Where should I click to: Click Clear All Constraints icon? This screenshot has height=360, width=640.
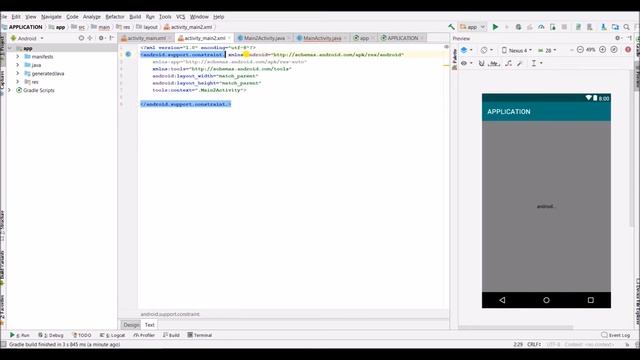(x=508, y=63)
